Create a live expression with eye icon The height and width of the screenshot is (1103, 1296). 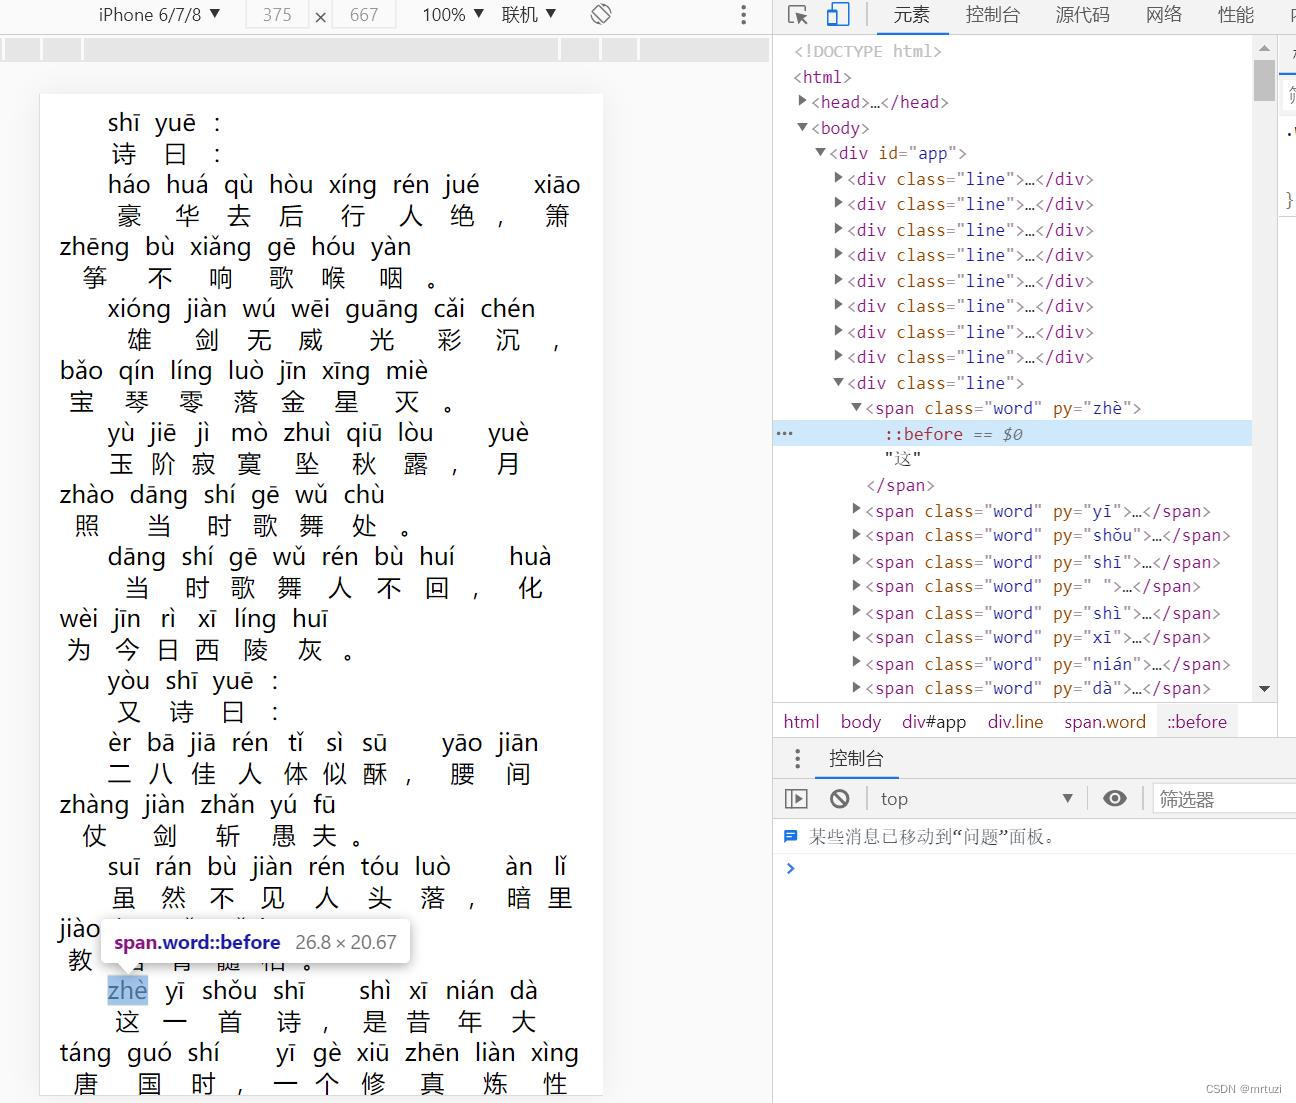(1114, 798)
